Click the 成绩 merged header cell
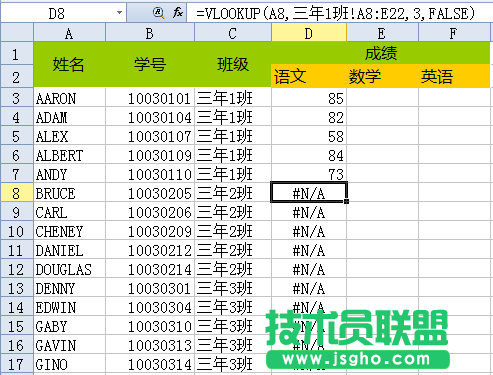 click(381, 53)
